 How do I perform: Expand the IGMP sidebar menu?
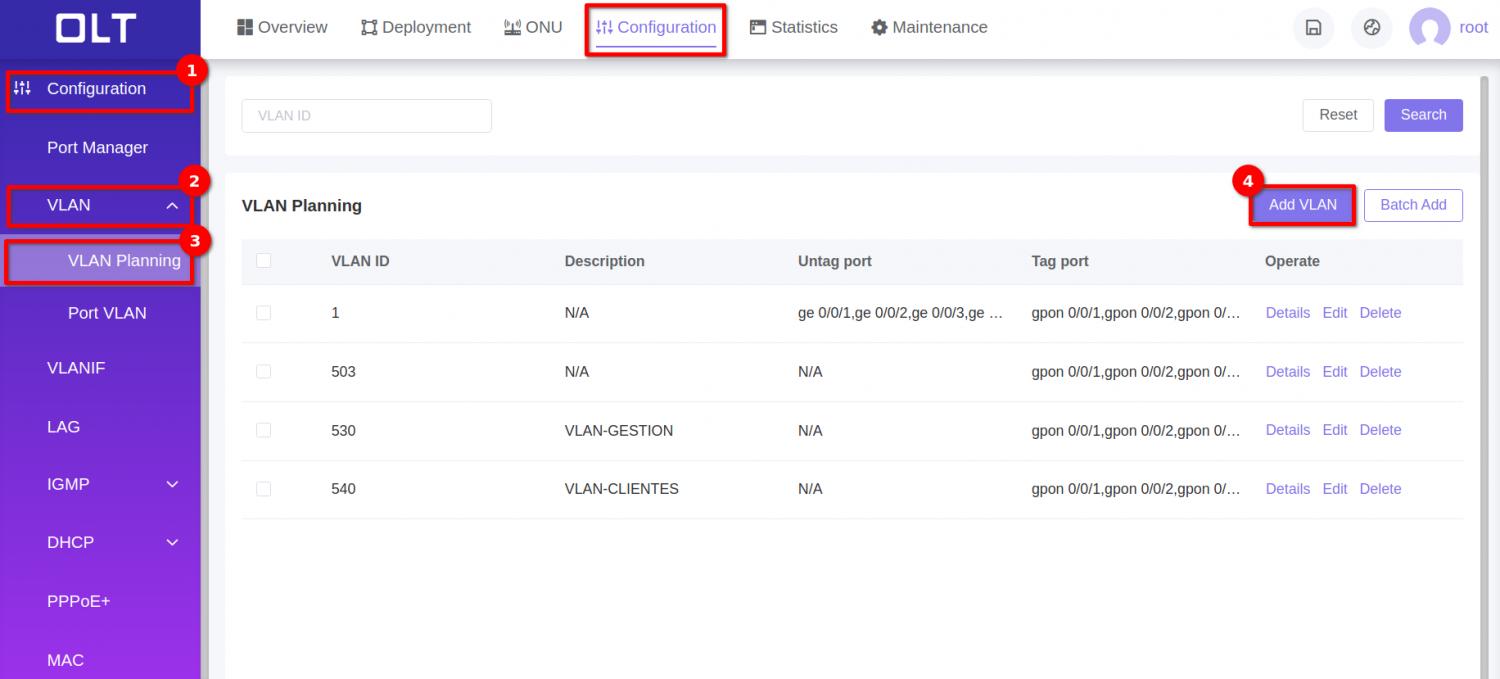click(172, 484)
